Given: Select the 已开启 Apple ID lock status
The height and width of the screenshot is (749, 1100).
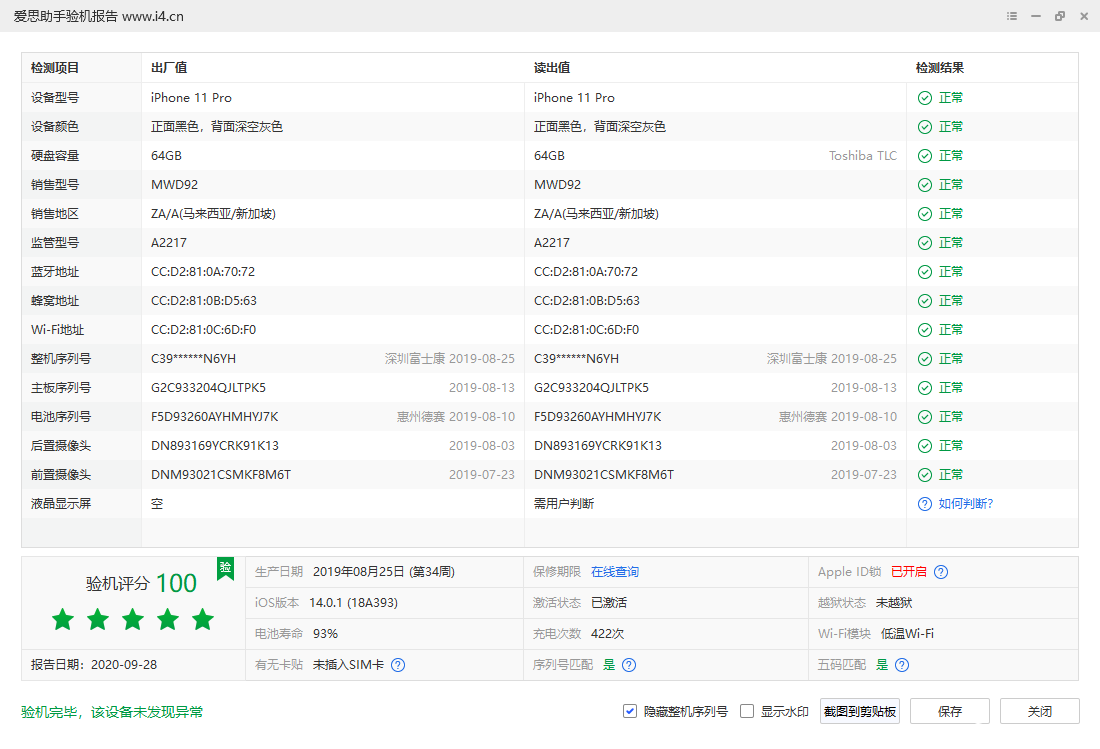Looking at the screenshot, I should 908,572.
